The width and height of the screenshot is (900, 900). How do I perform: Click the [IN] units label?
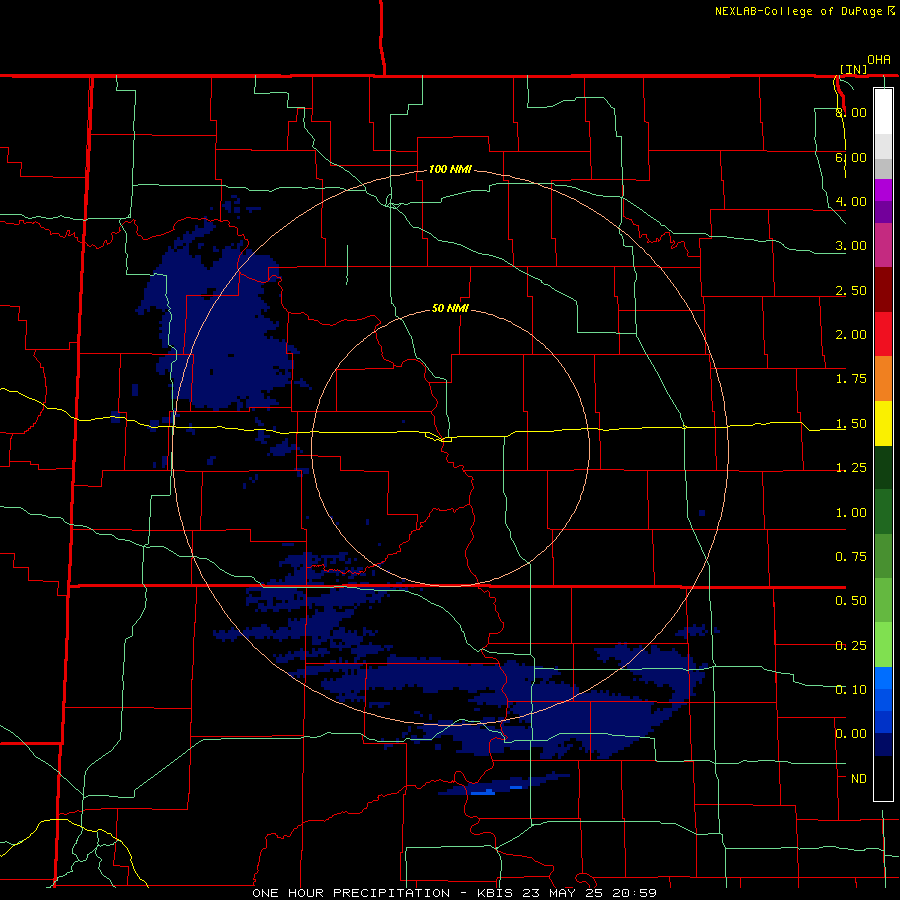tap(853, 69)
